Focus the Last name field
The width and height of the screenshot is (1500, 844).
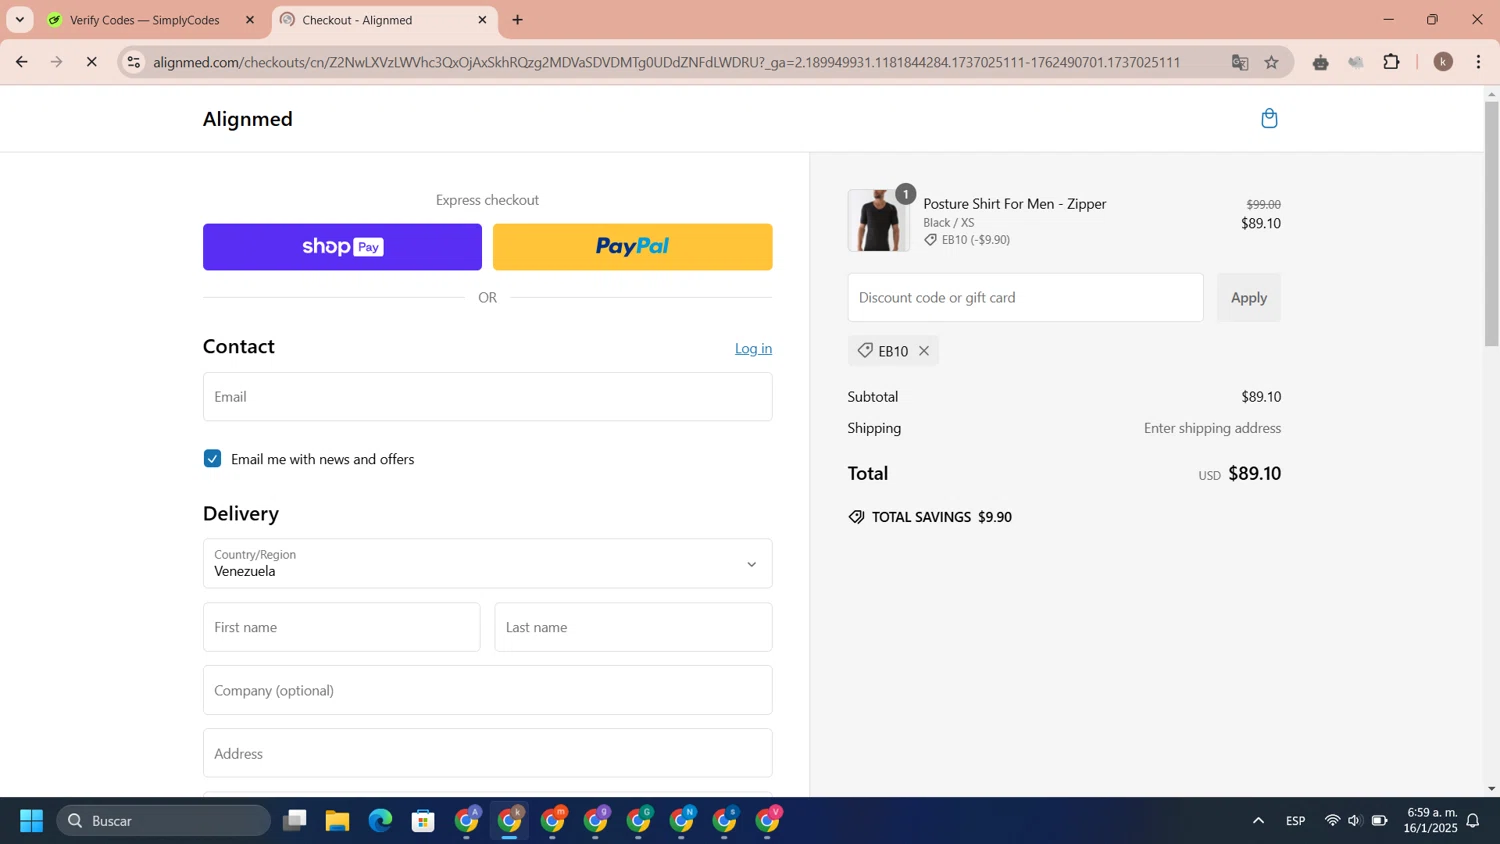[x=633, y=627]
